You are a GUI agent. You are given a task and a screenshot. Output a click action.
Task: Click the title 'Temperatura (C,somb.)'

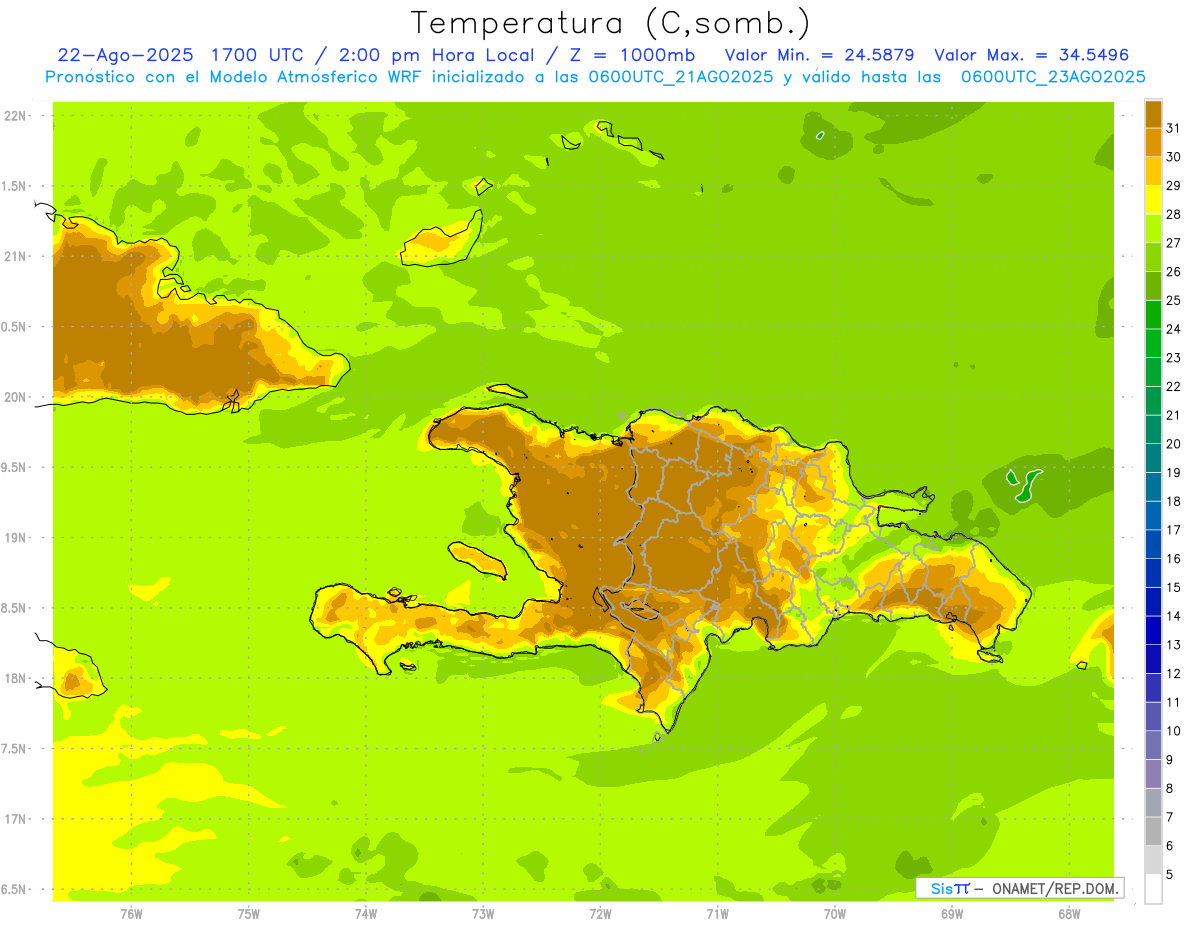click(610, 23)
